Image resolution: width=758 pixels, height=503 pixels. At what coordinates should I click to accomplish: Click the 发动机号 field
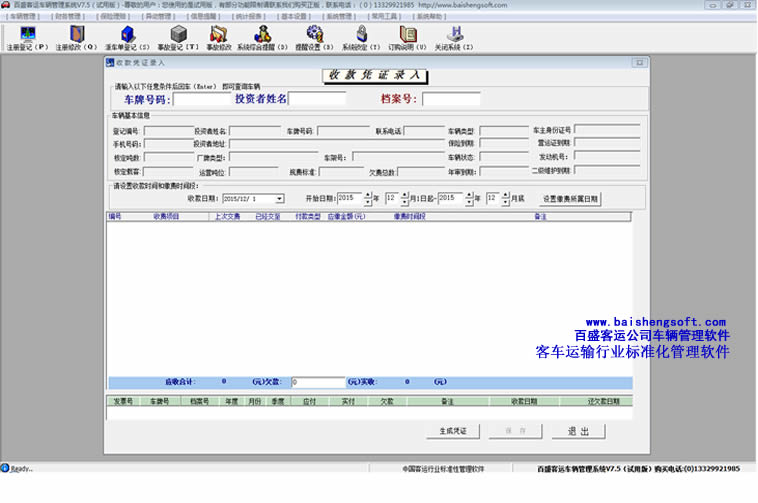(607, 156)
